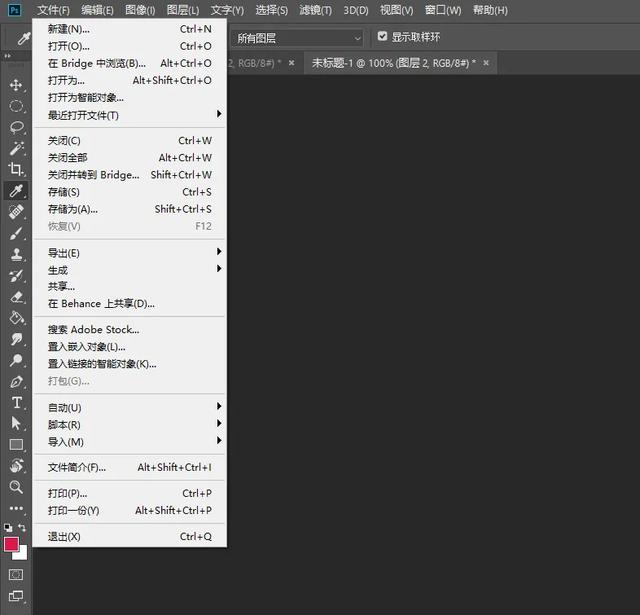Open the 3D(D) menu
The height and width of the screenshot is (615, 640).
(356, 10)
